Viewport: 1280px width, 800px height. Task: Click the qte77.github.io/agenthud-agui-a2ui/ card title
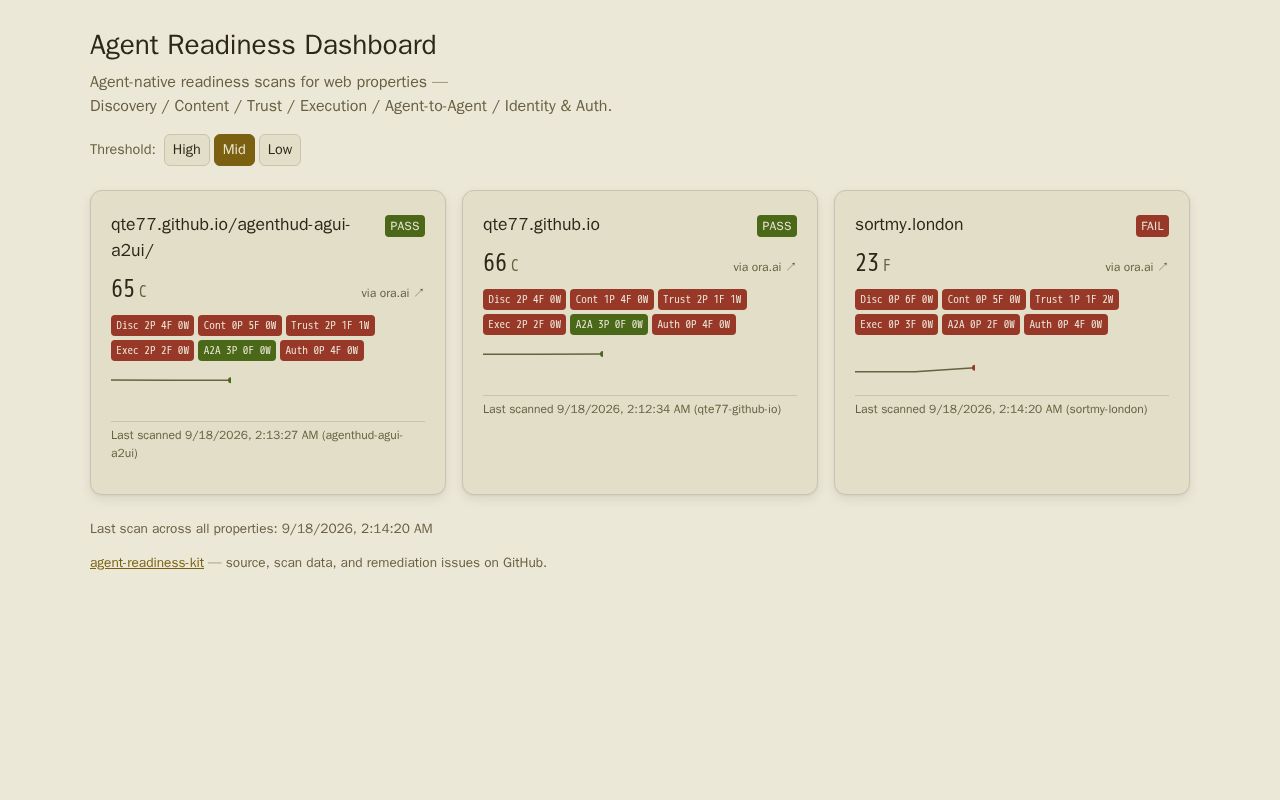pyautogui.click(x=231, y=238)
